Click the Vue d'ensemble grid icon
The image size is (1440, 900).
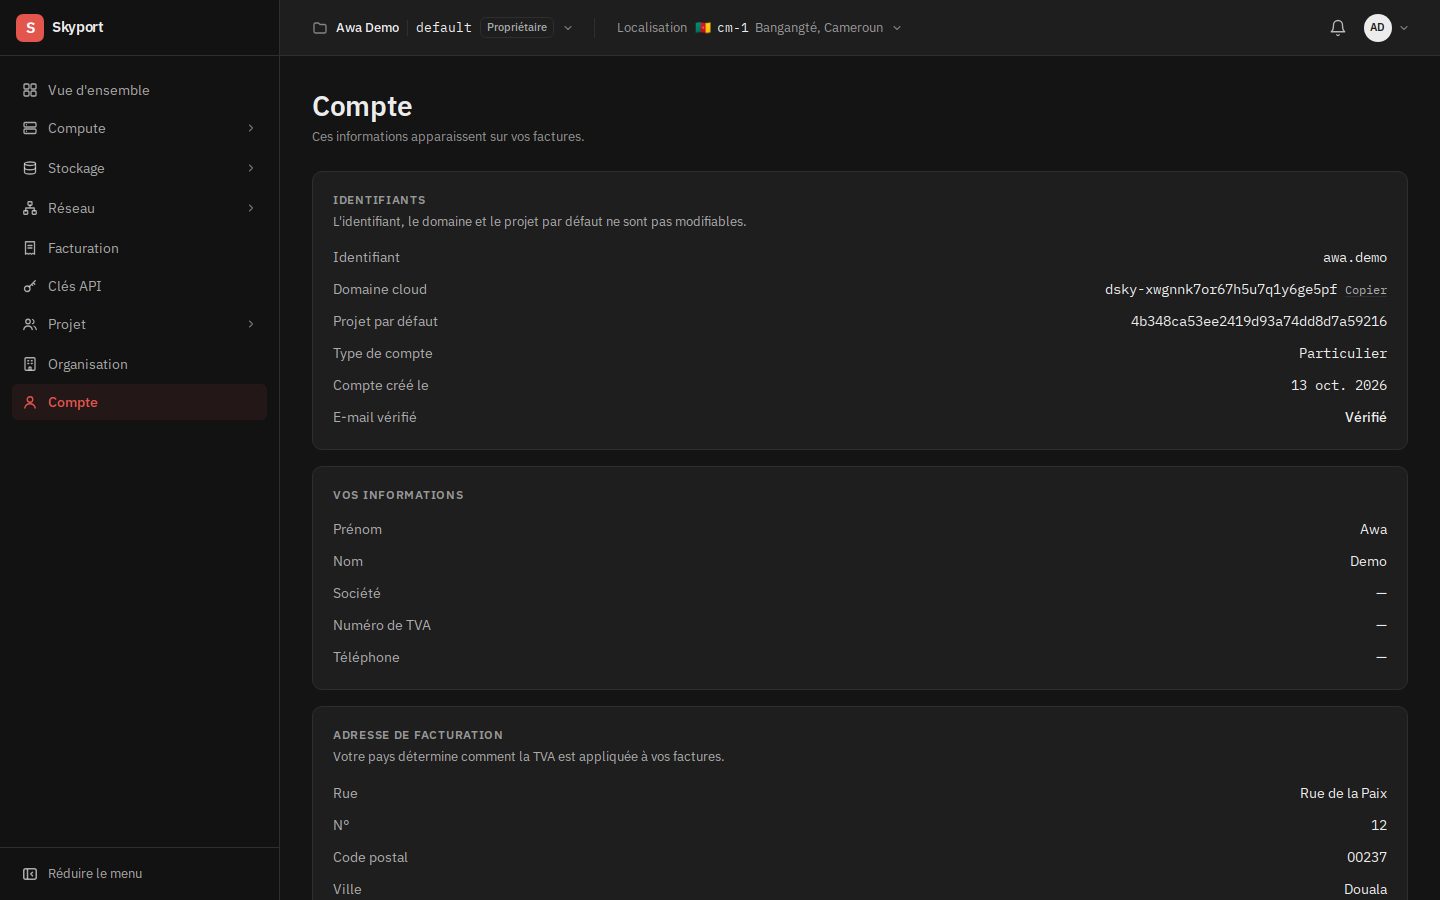[30, 90]
